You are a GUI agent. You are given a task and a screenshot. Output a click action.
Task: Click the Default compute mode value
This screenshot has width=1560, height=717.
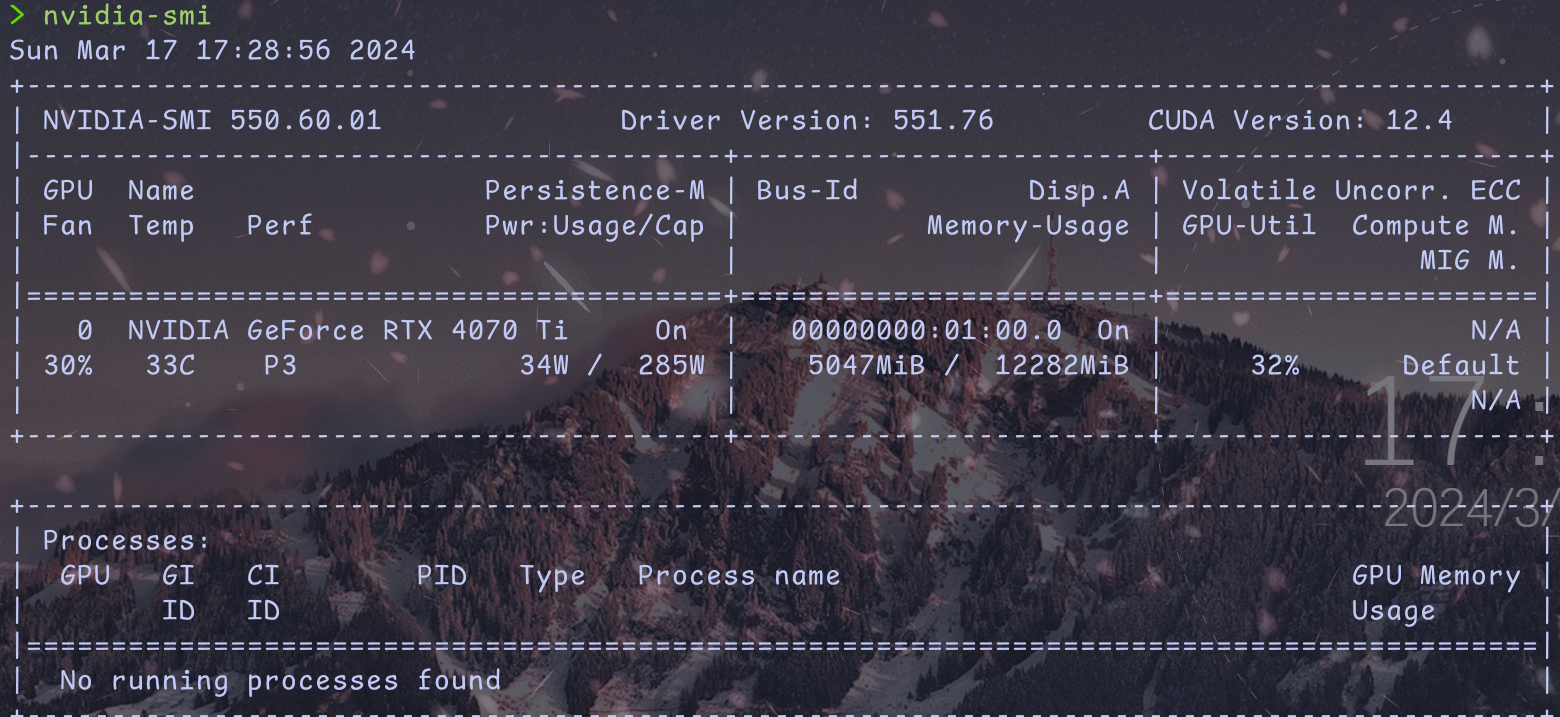pos(1461,366)
